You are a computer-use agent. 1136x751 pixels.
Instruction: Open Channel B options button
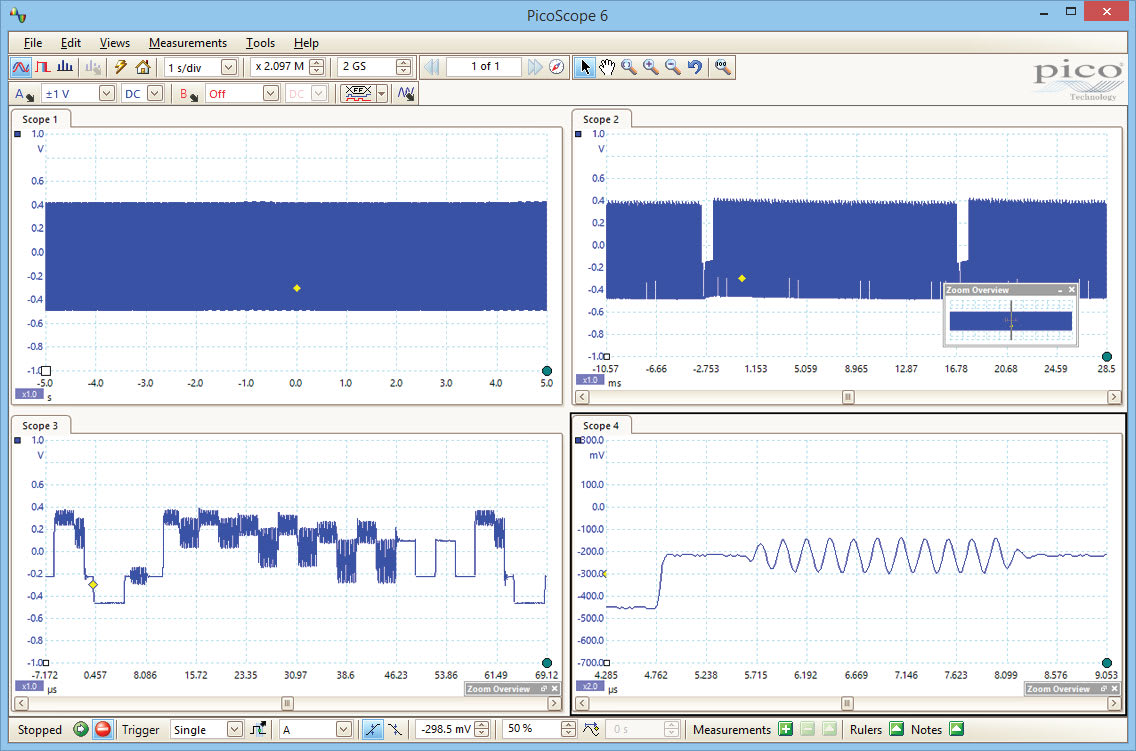188,94
